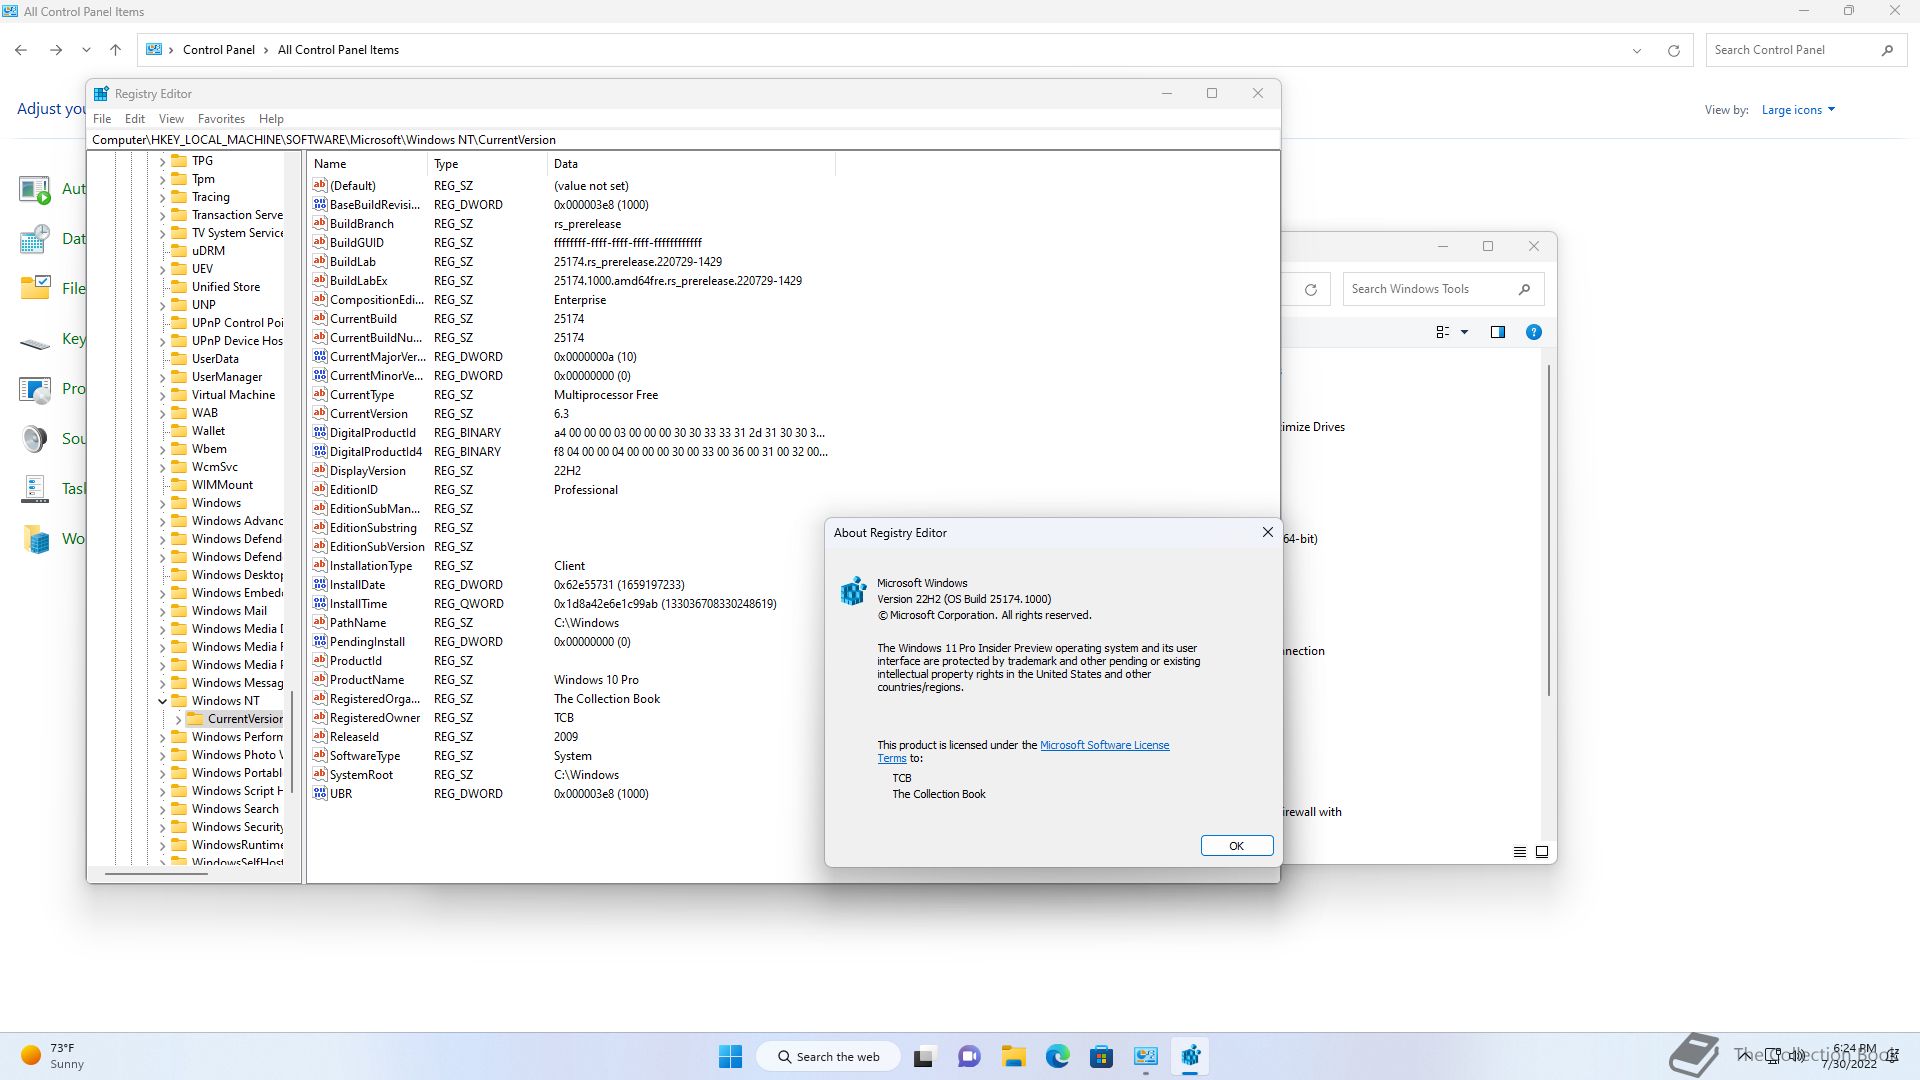Click the Windows Tools vertical scrollbar
Viewport: 1920px width, 1080px height.
coord(1548,530)
